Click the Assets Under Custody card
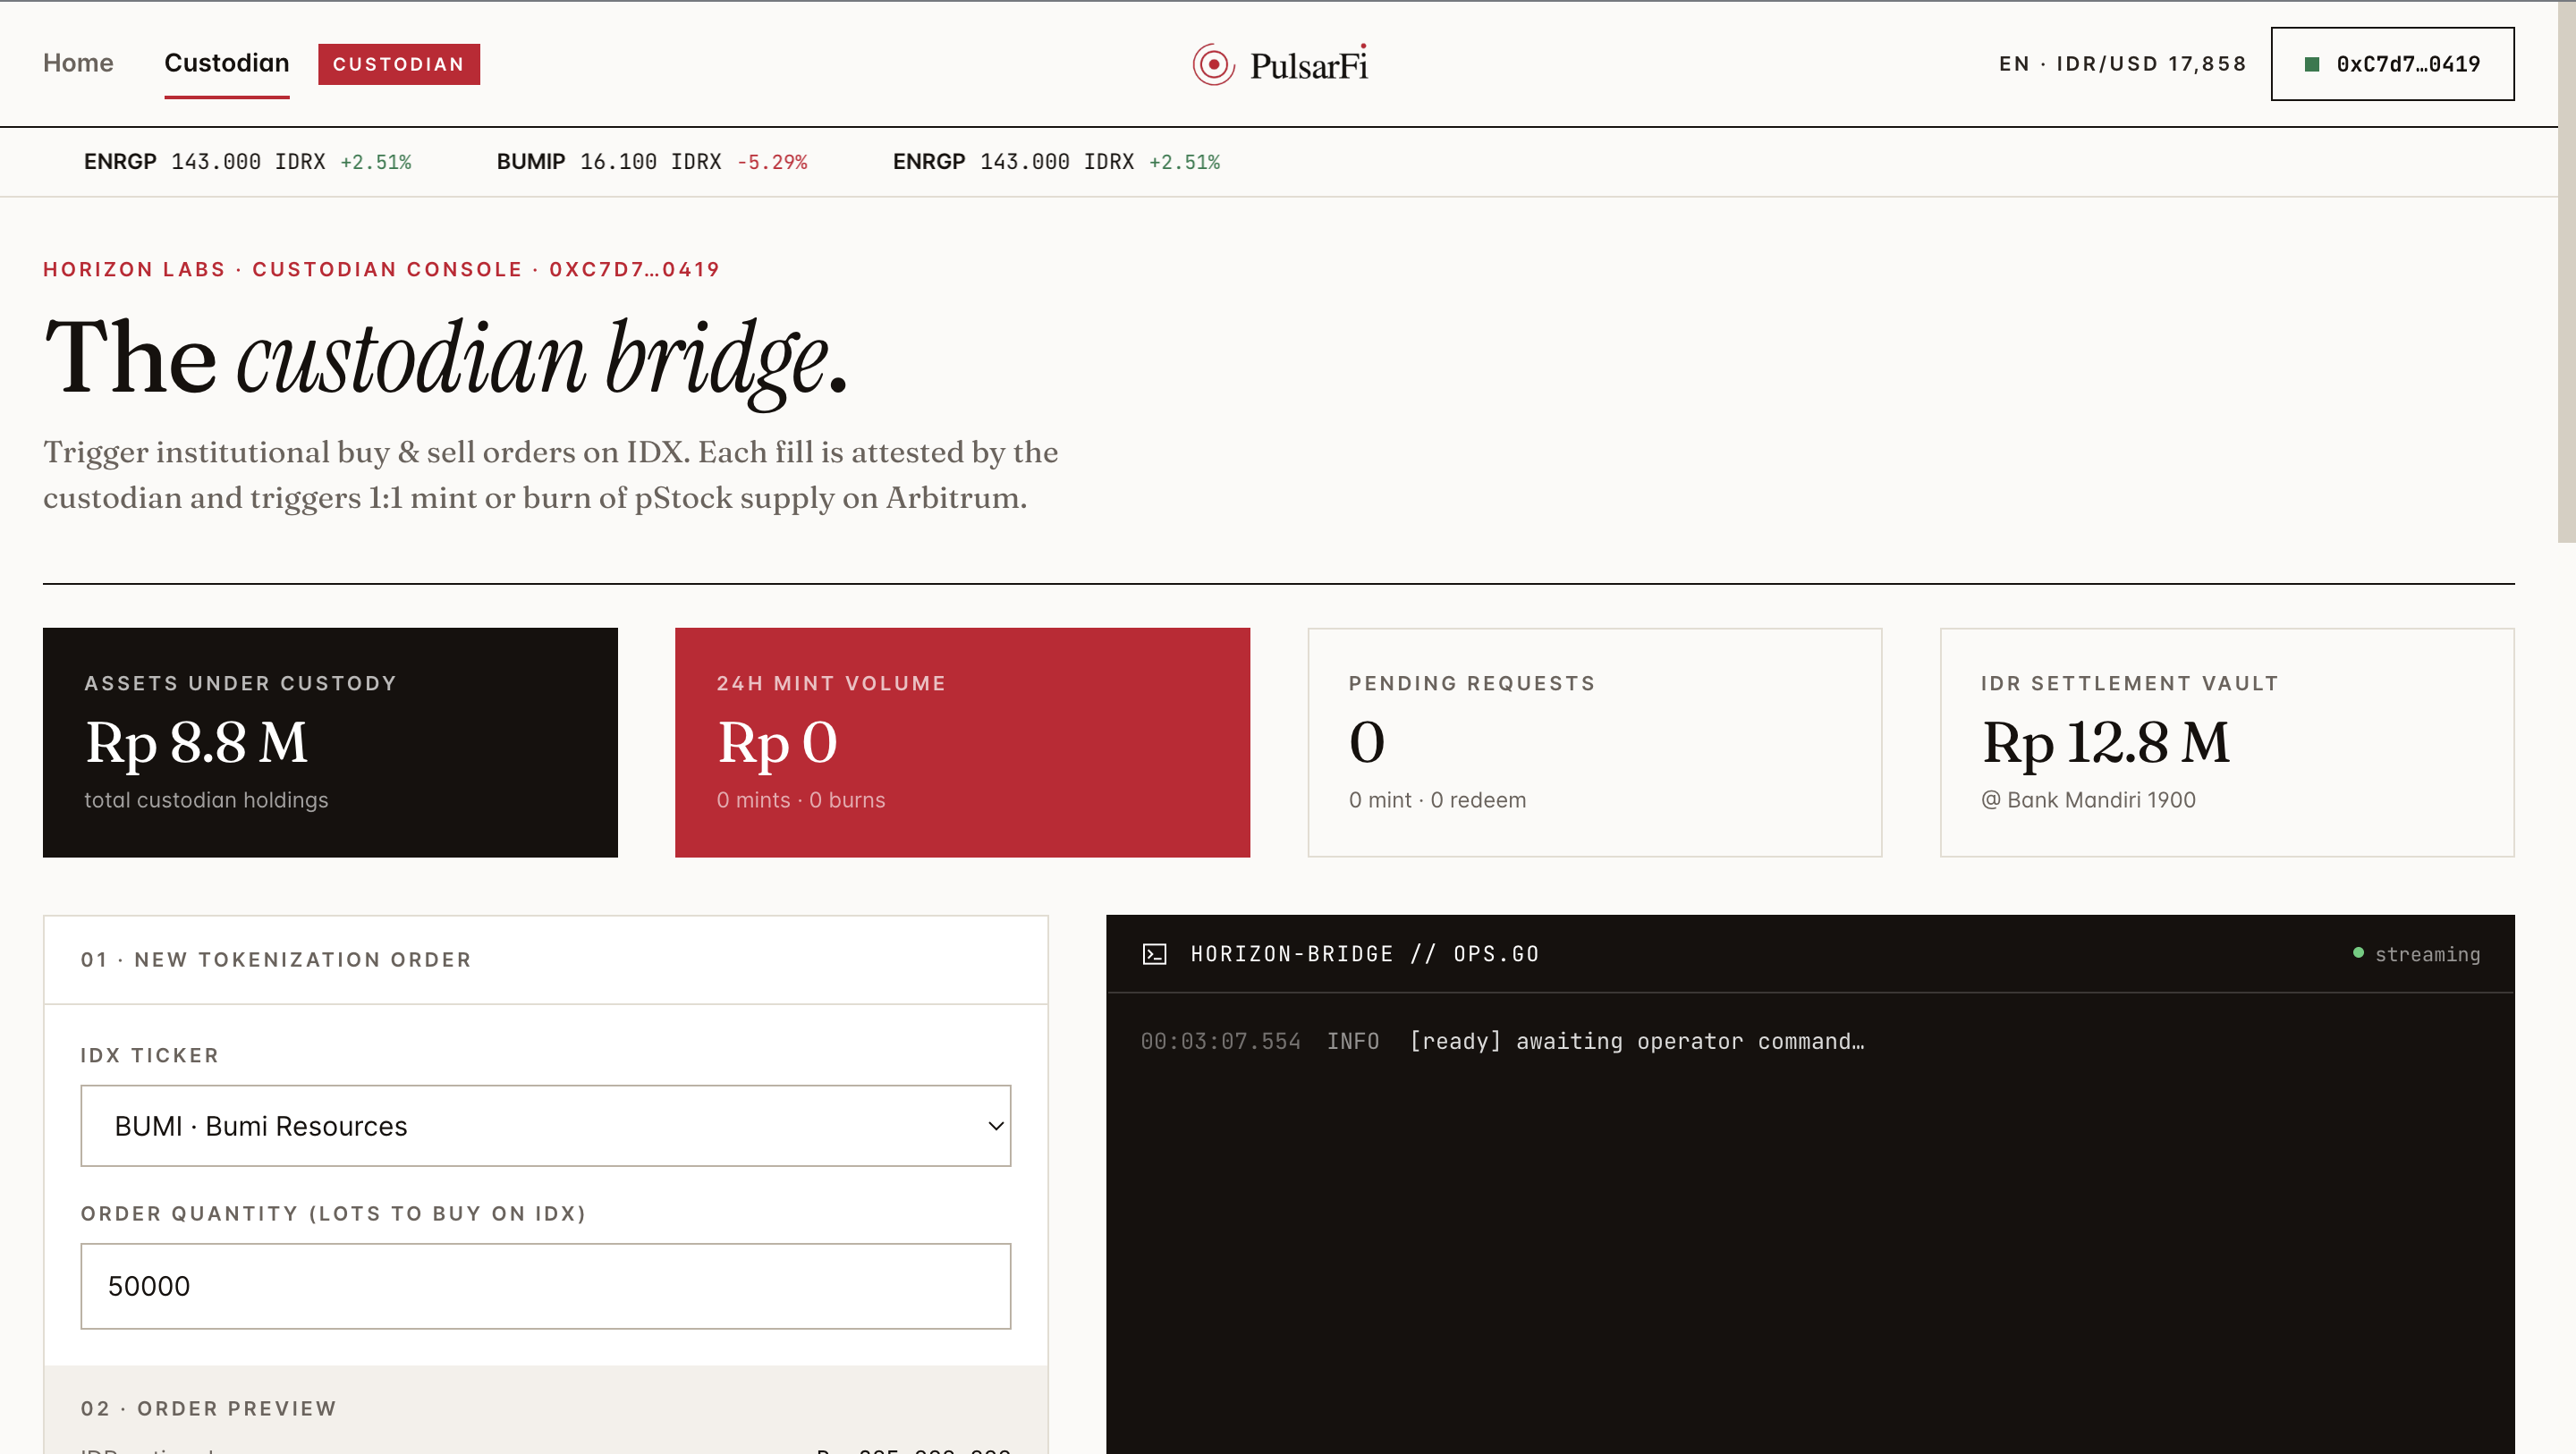This screenshot has width=2576, height=1454. pos(330,742)
